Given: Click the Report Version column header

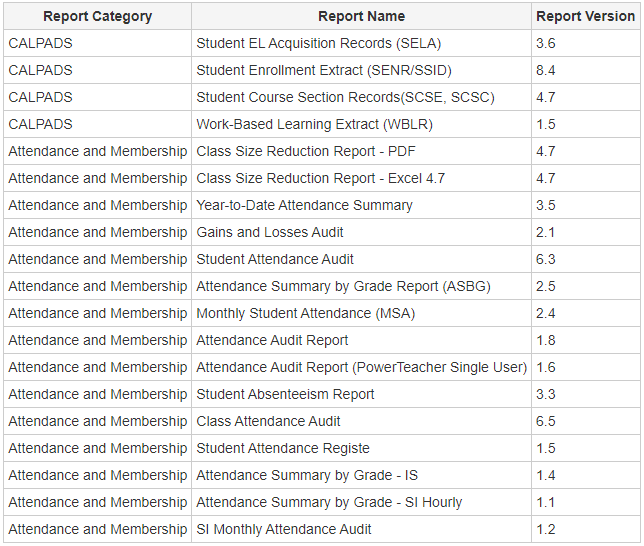Looking at the screenshot, I should (x=586, y=16).
